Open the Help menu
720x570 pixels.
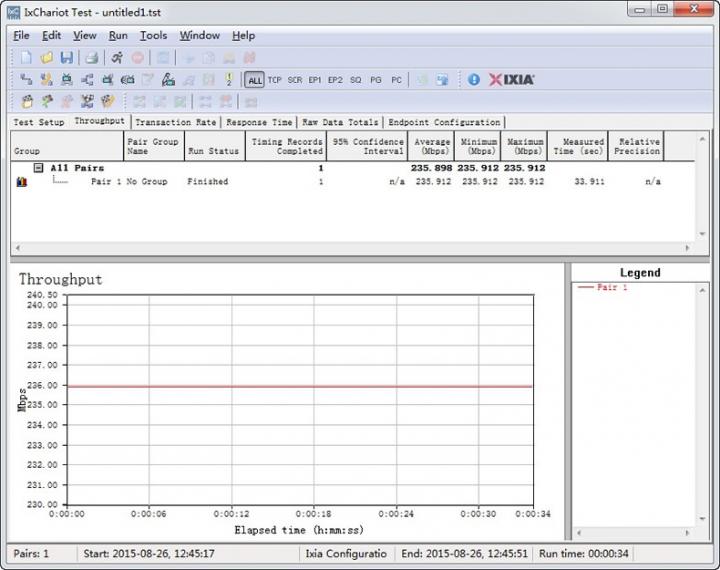(243, 35)
